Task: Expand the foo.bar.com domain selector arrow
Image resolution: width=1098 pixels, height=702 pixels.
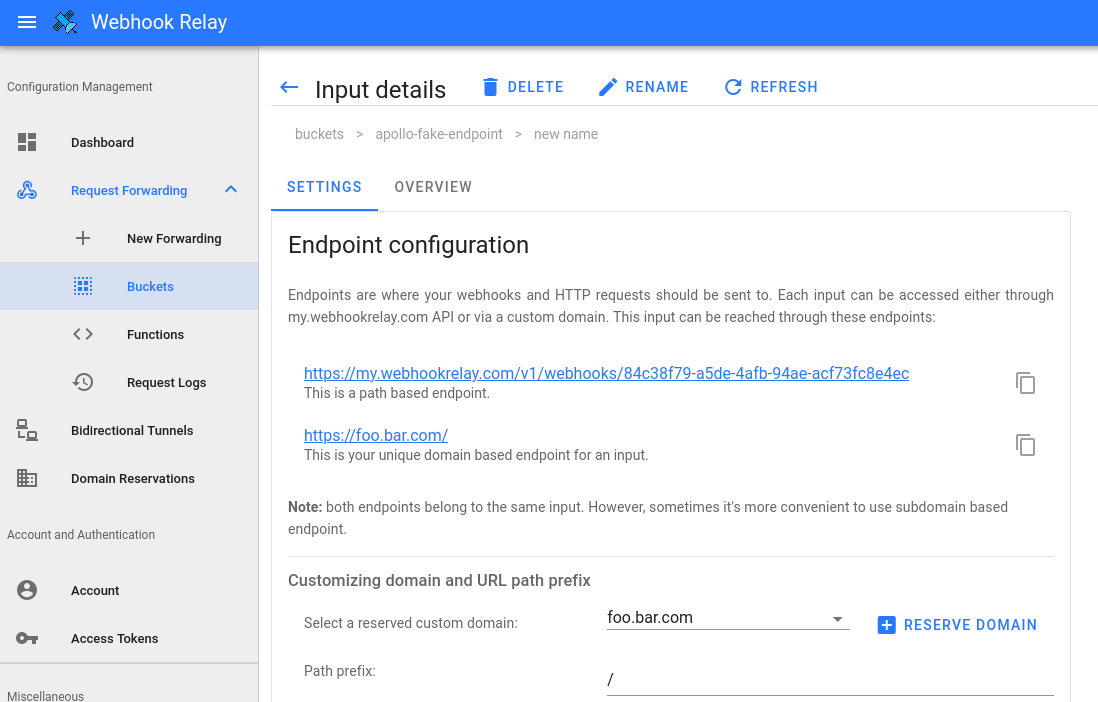Action: click(x=838, y=618)
